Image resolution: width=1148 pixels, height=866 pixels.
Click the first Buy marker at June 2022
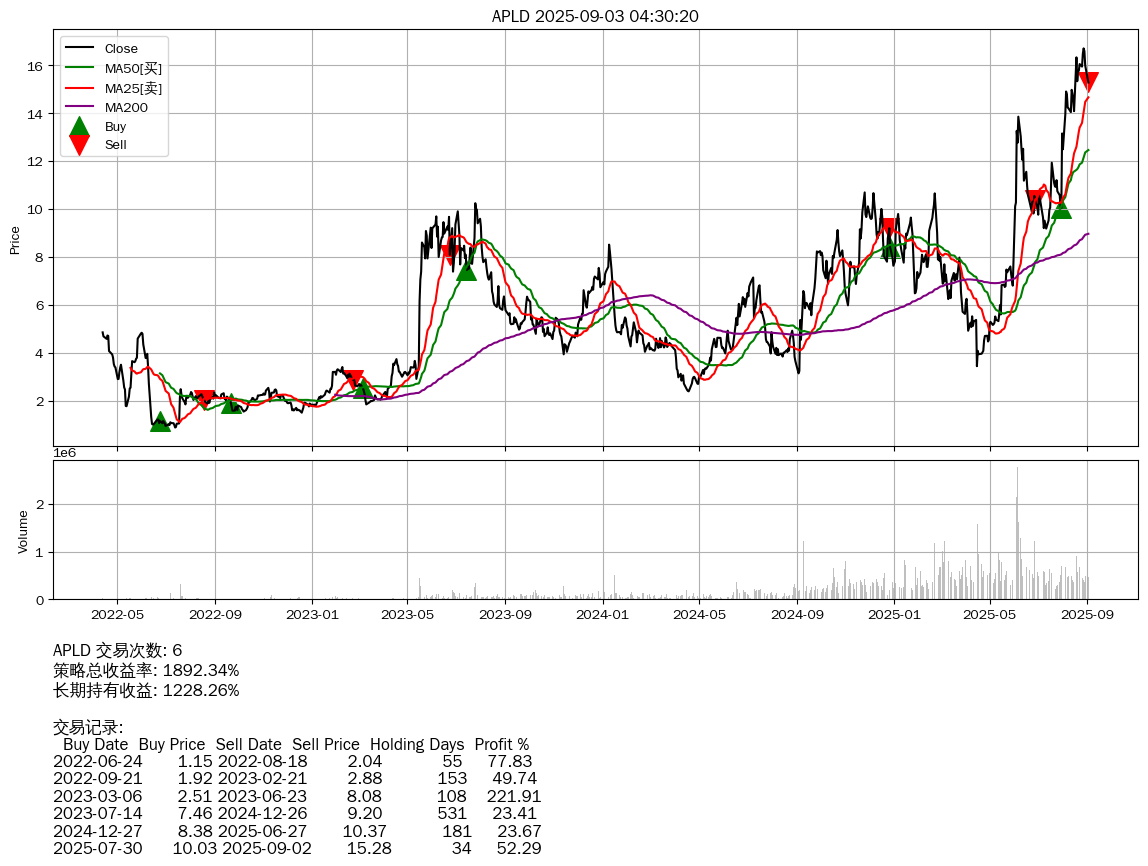[x=160, y=422]
